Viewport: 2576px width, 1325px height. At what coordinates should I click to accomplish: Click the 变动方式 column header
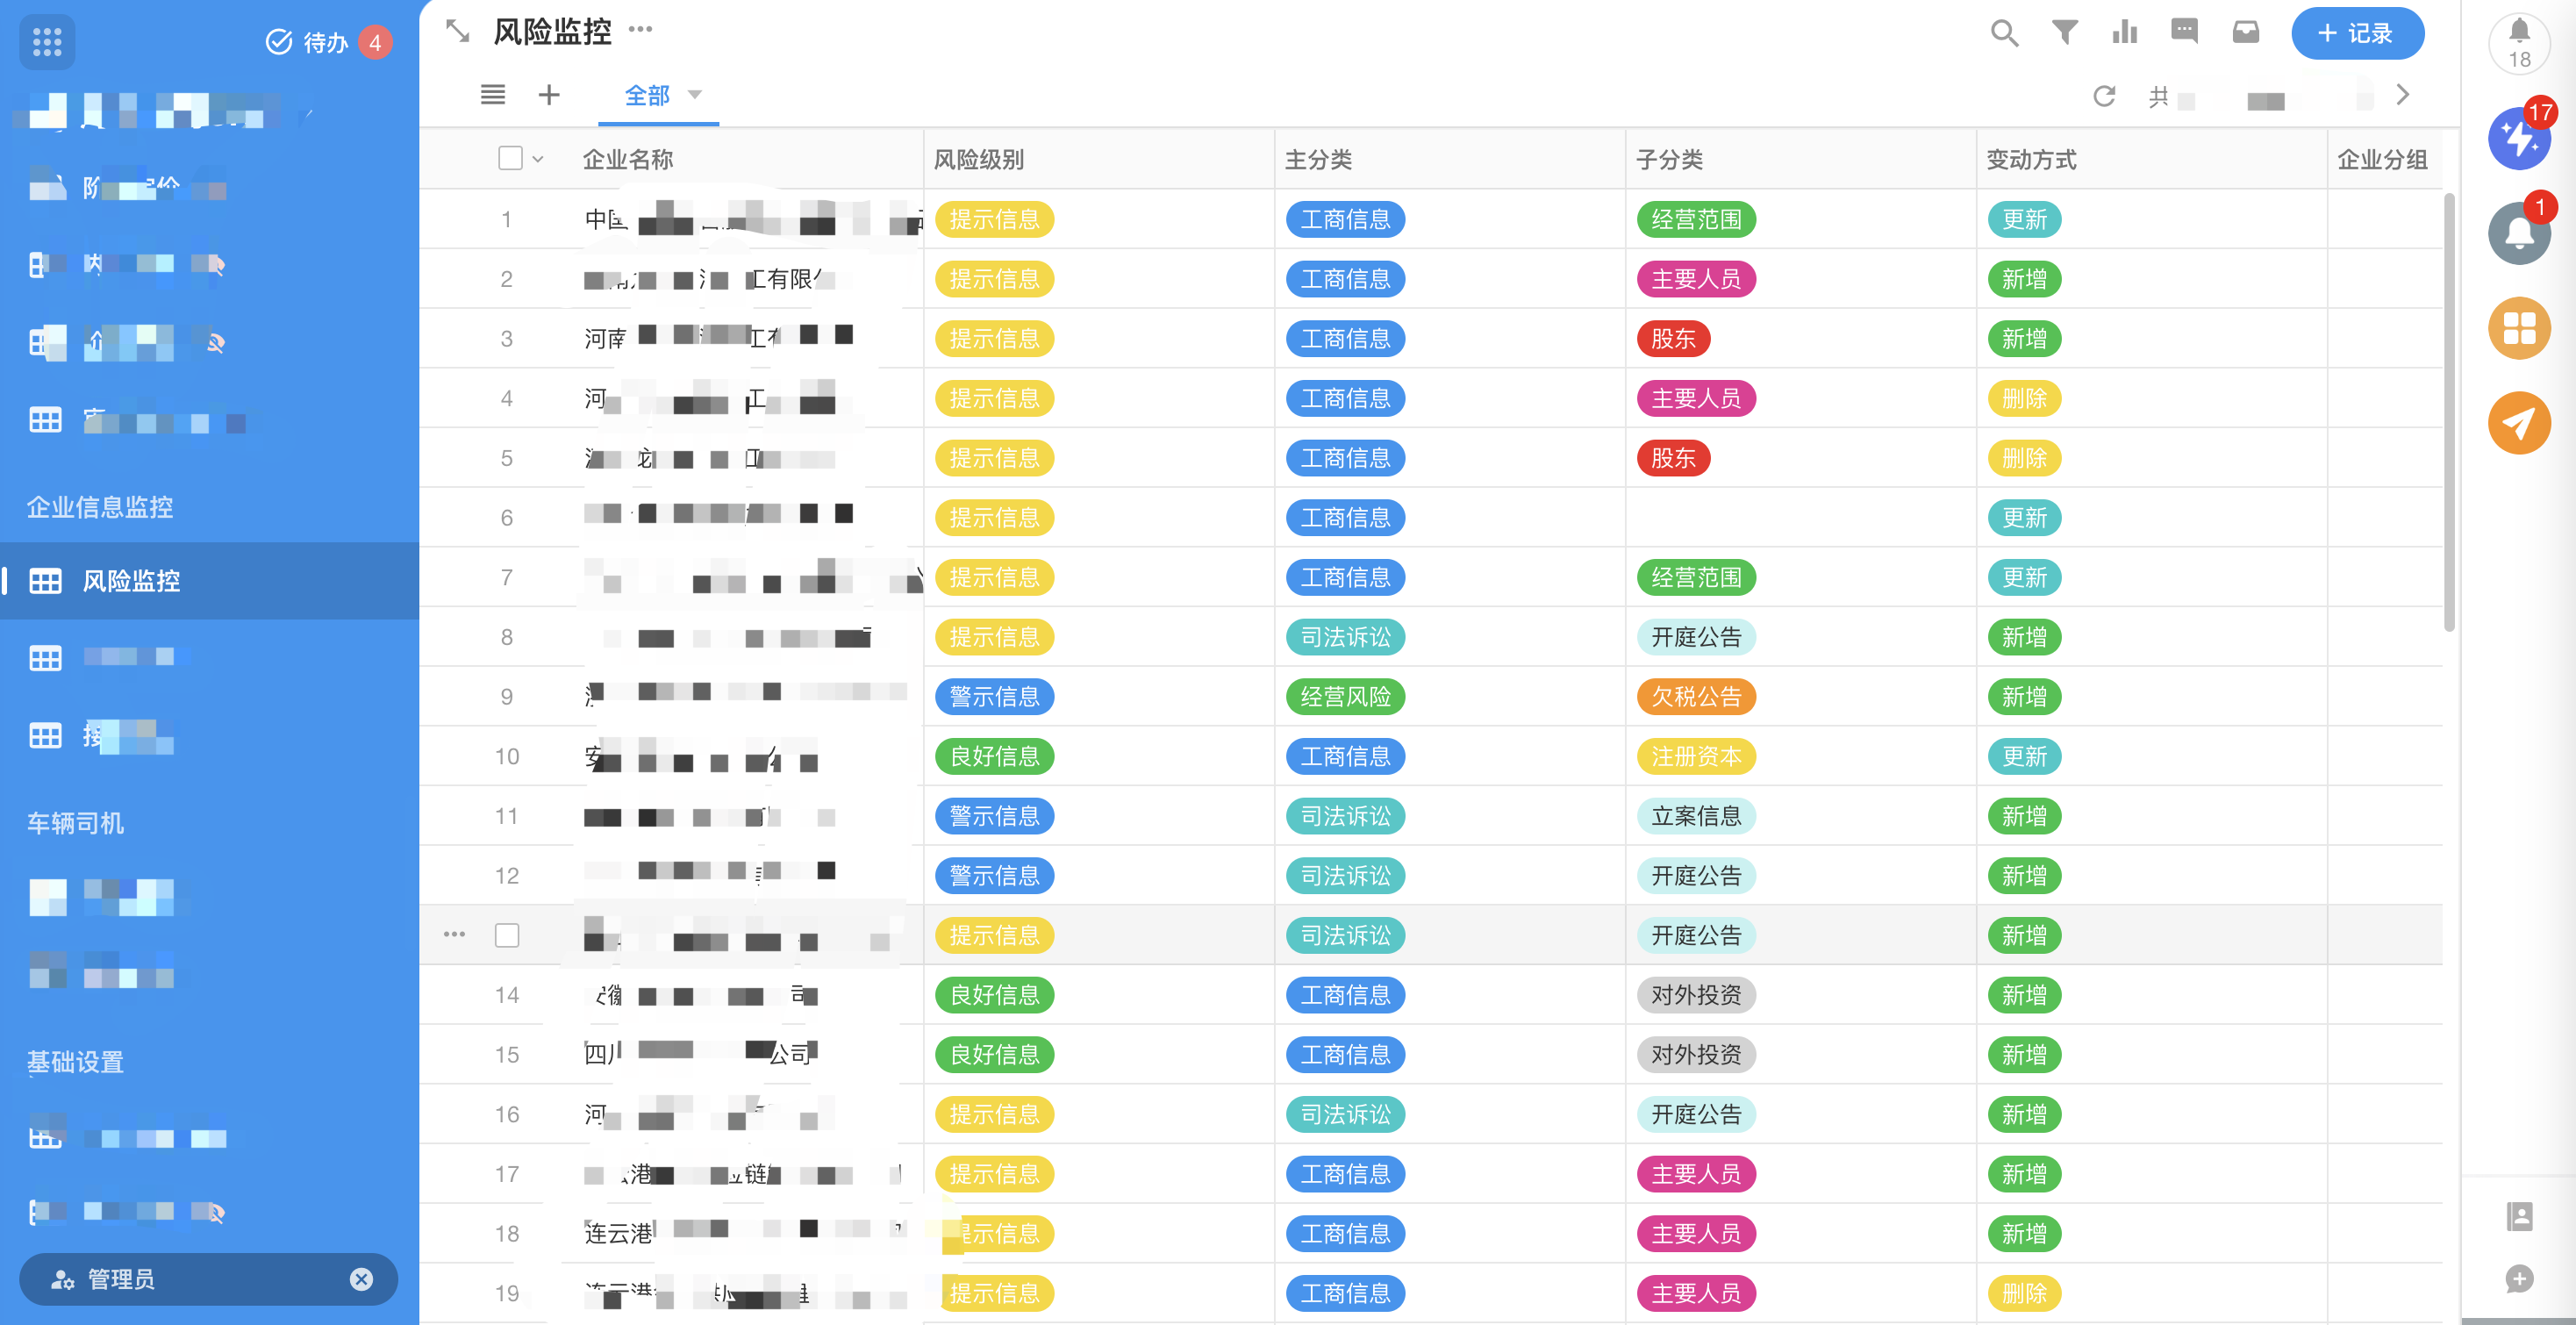coord(2031,159)
